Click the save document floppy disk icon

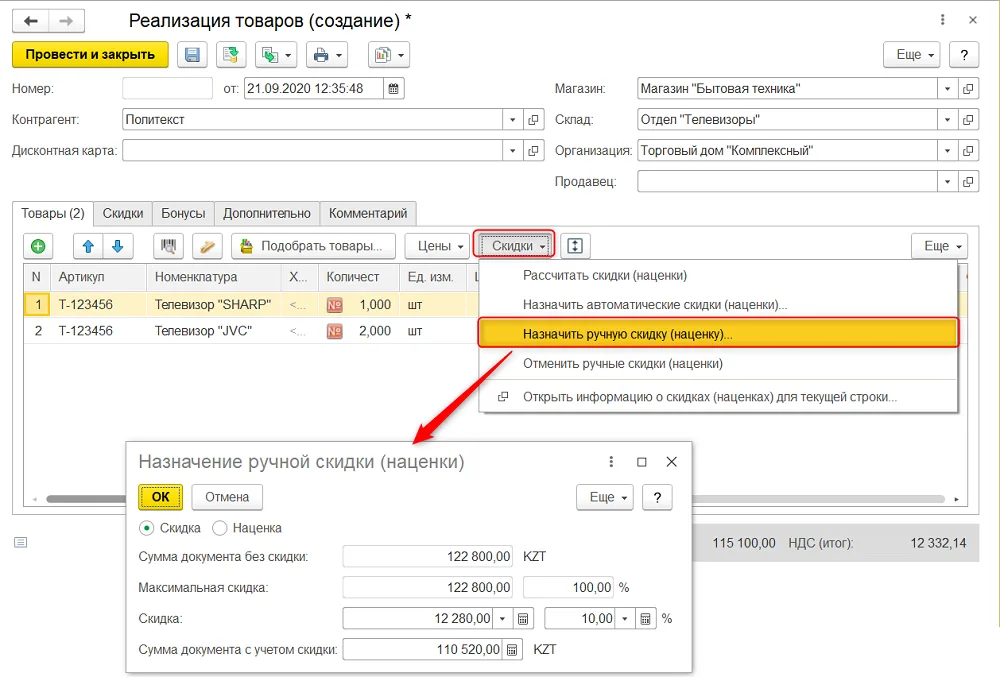[192, 55]
